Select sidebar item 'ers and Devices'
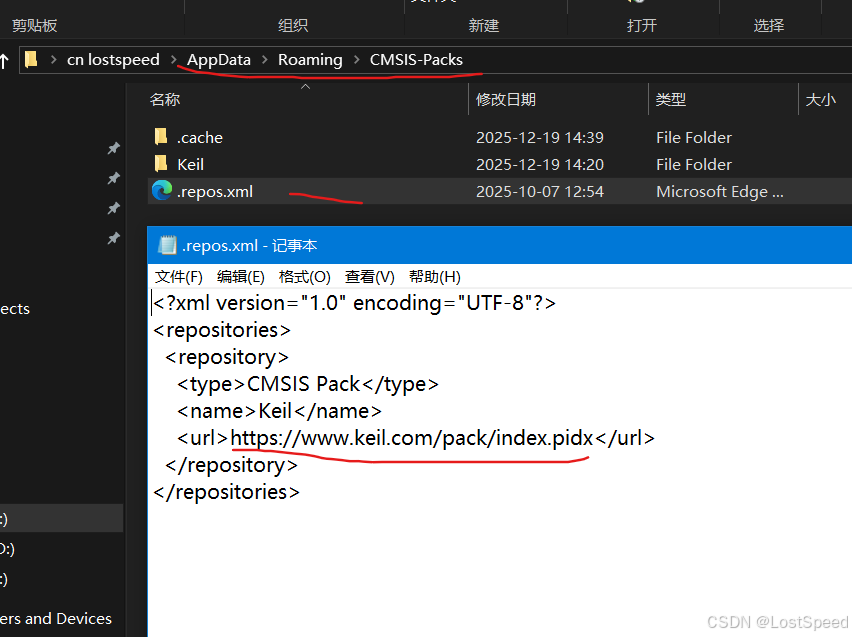 tap(55, 619)
